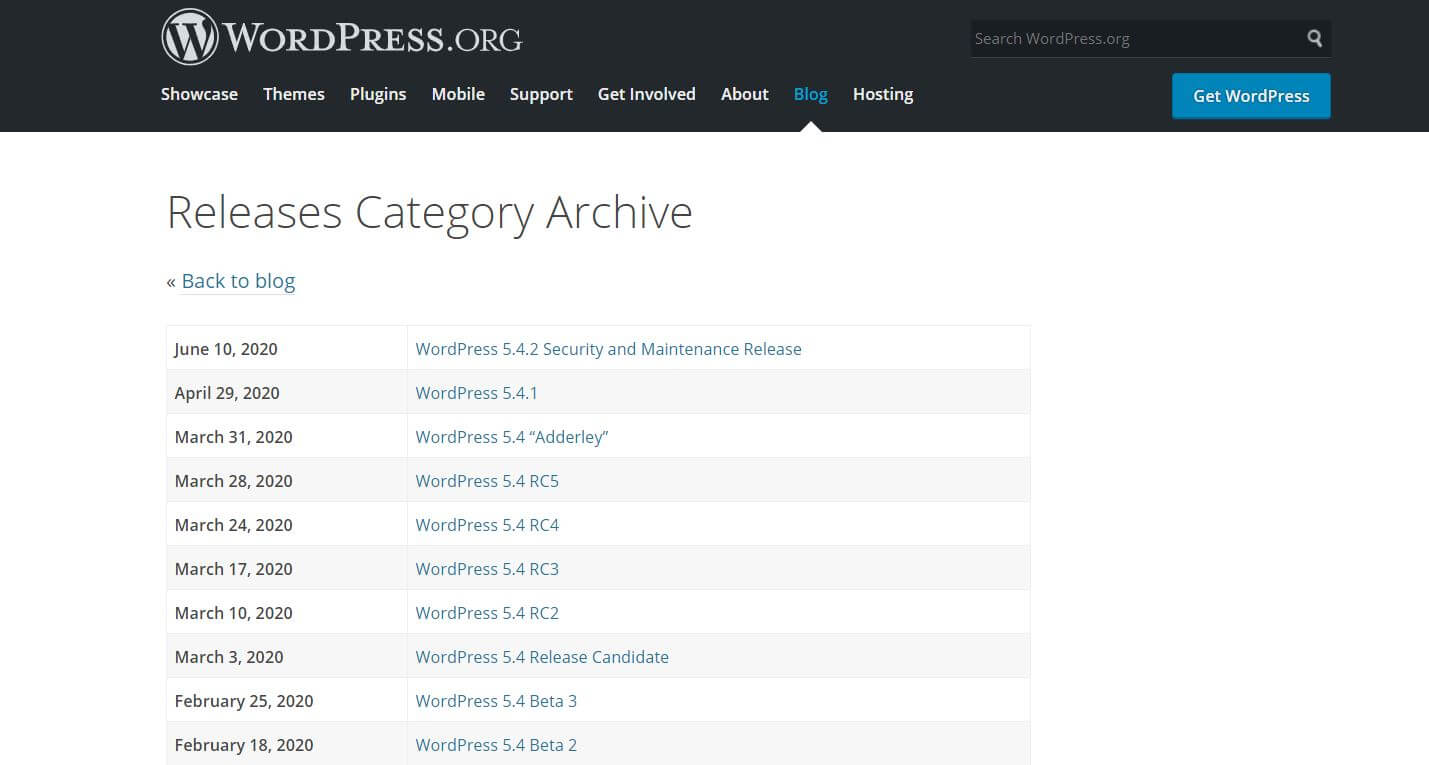Click the Get WordPress button
This screenshot has height=765, width=1429.
coord(1251,96)
